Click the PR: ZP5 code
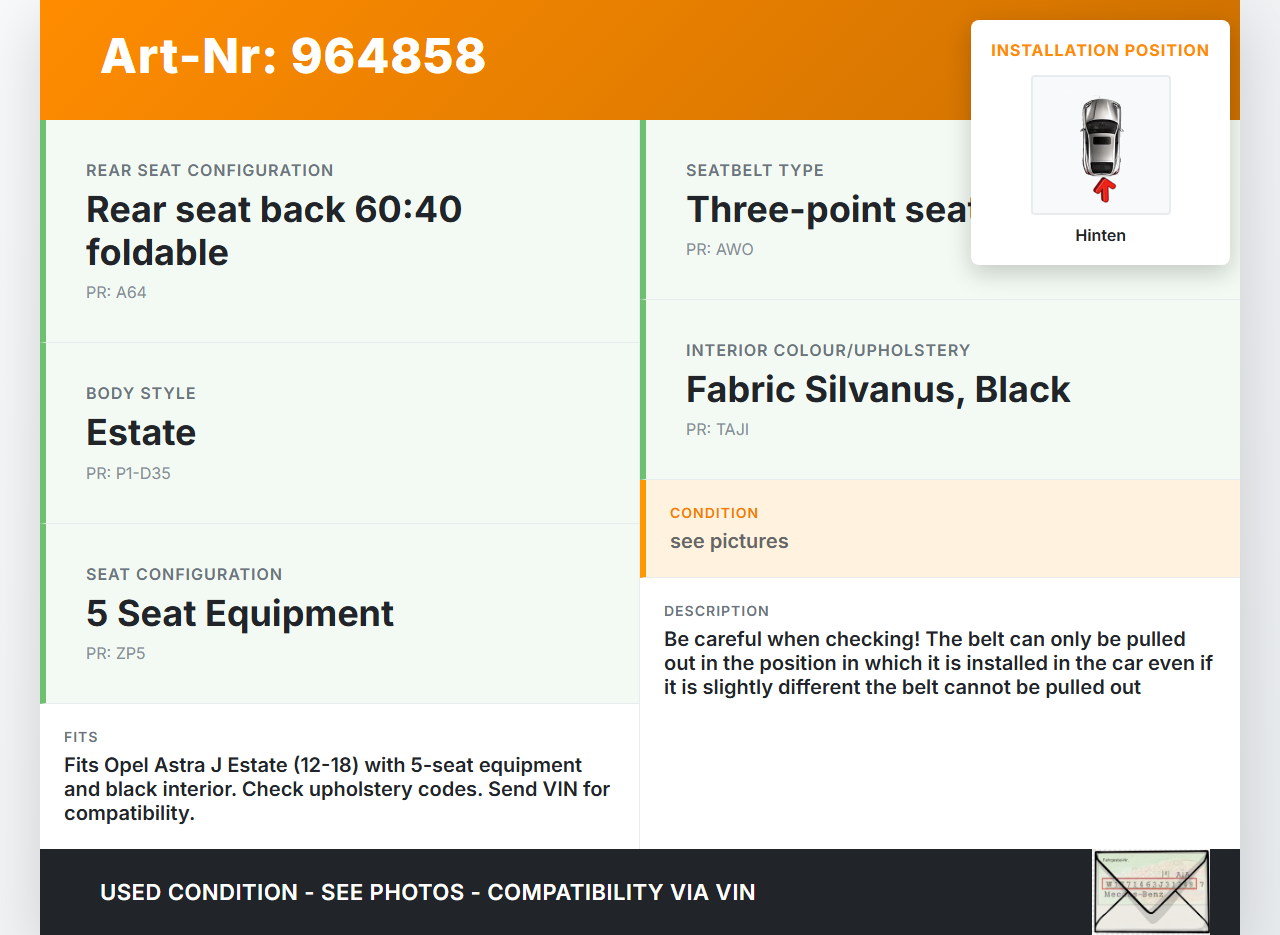Image resolution: width=1280 pixels, height=935 pixels. coord(116,654)
